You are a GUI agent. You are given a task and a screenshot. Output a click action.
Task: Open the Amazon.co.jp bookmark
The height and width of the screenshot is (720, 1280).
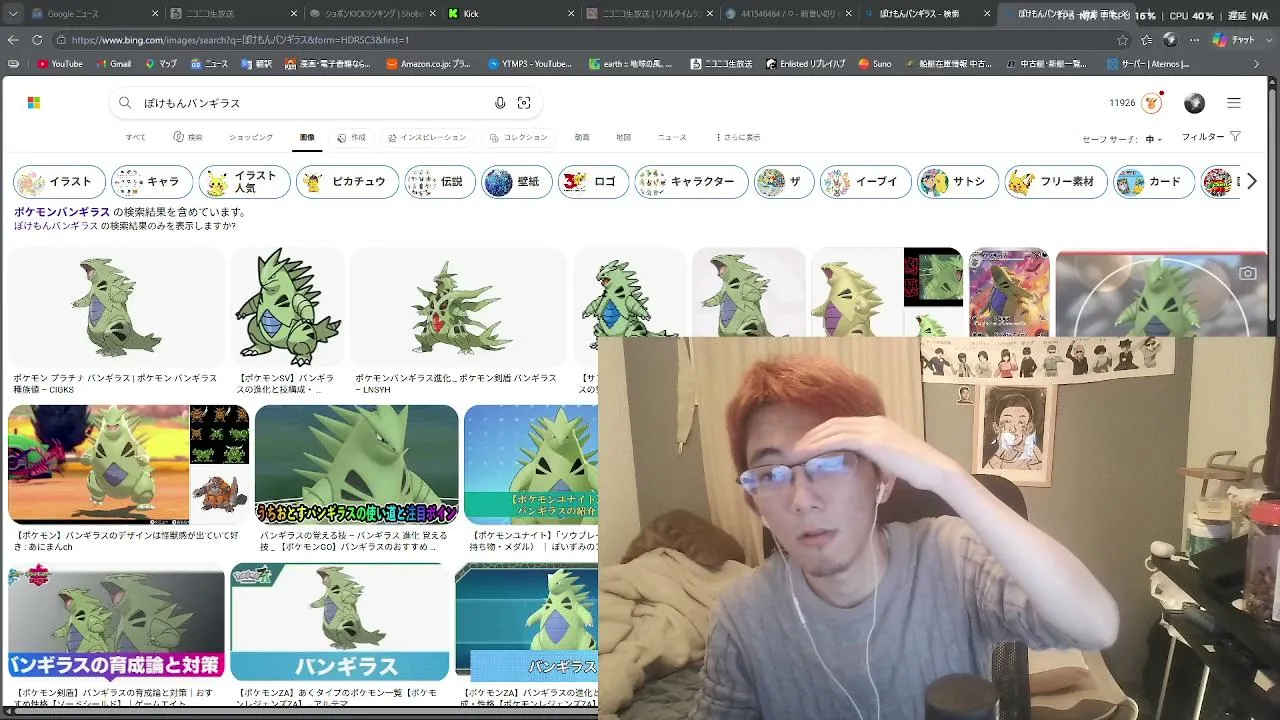[428, 64]
